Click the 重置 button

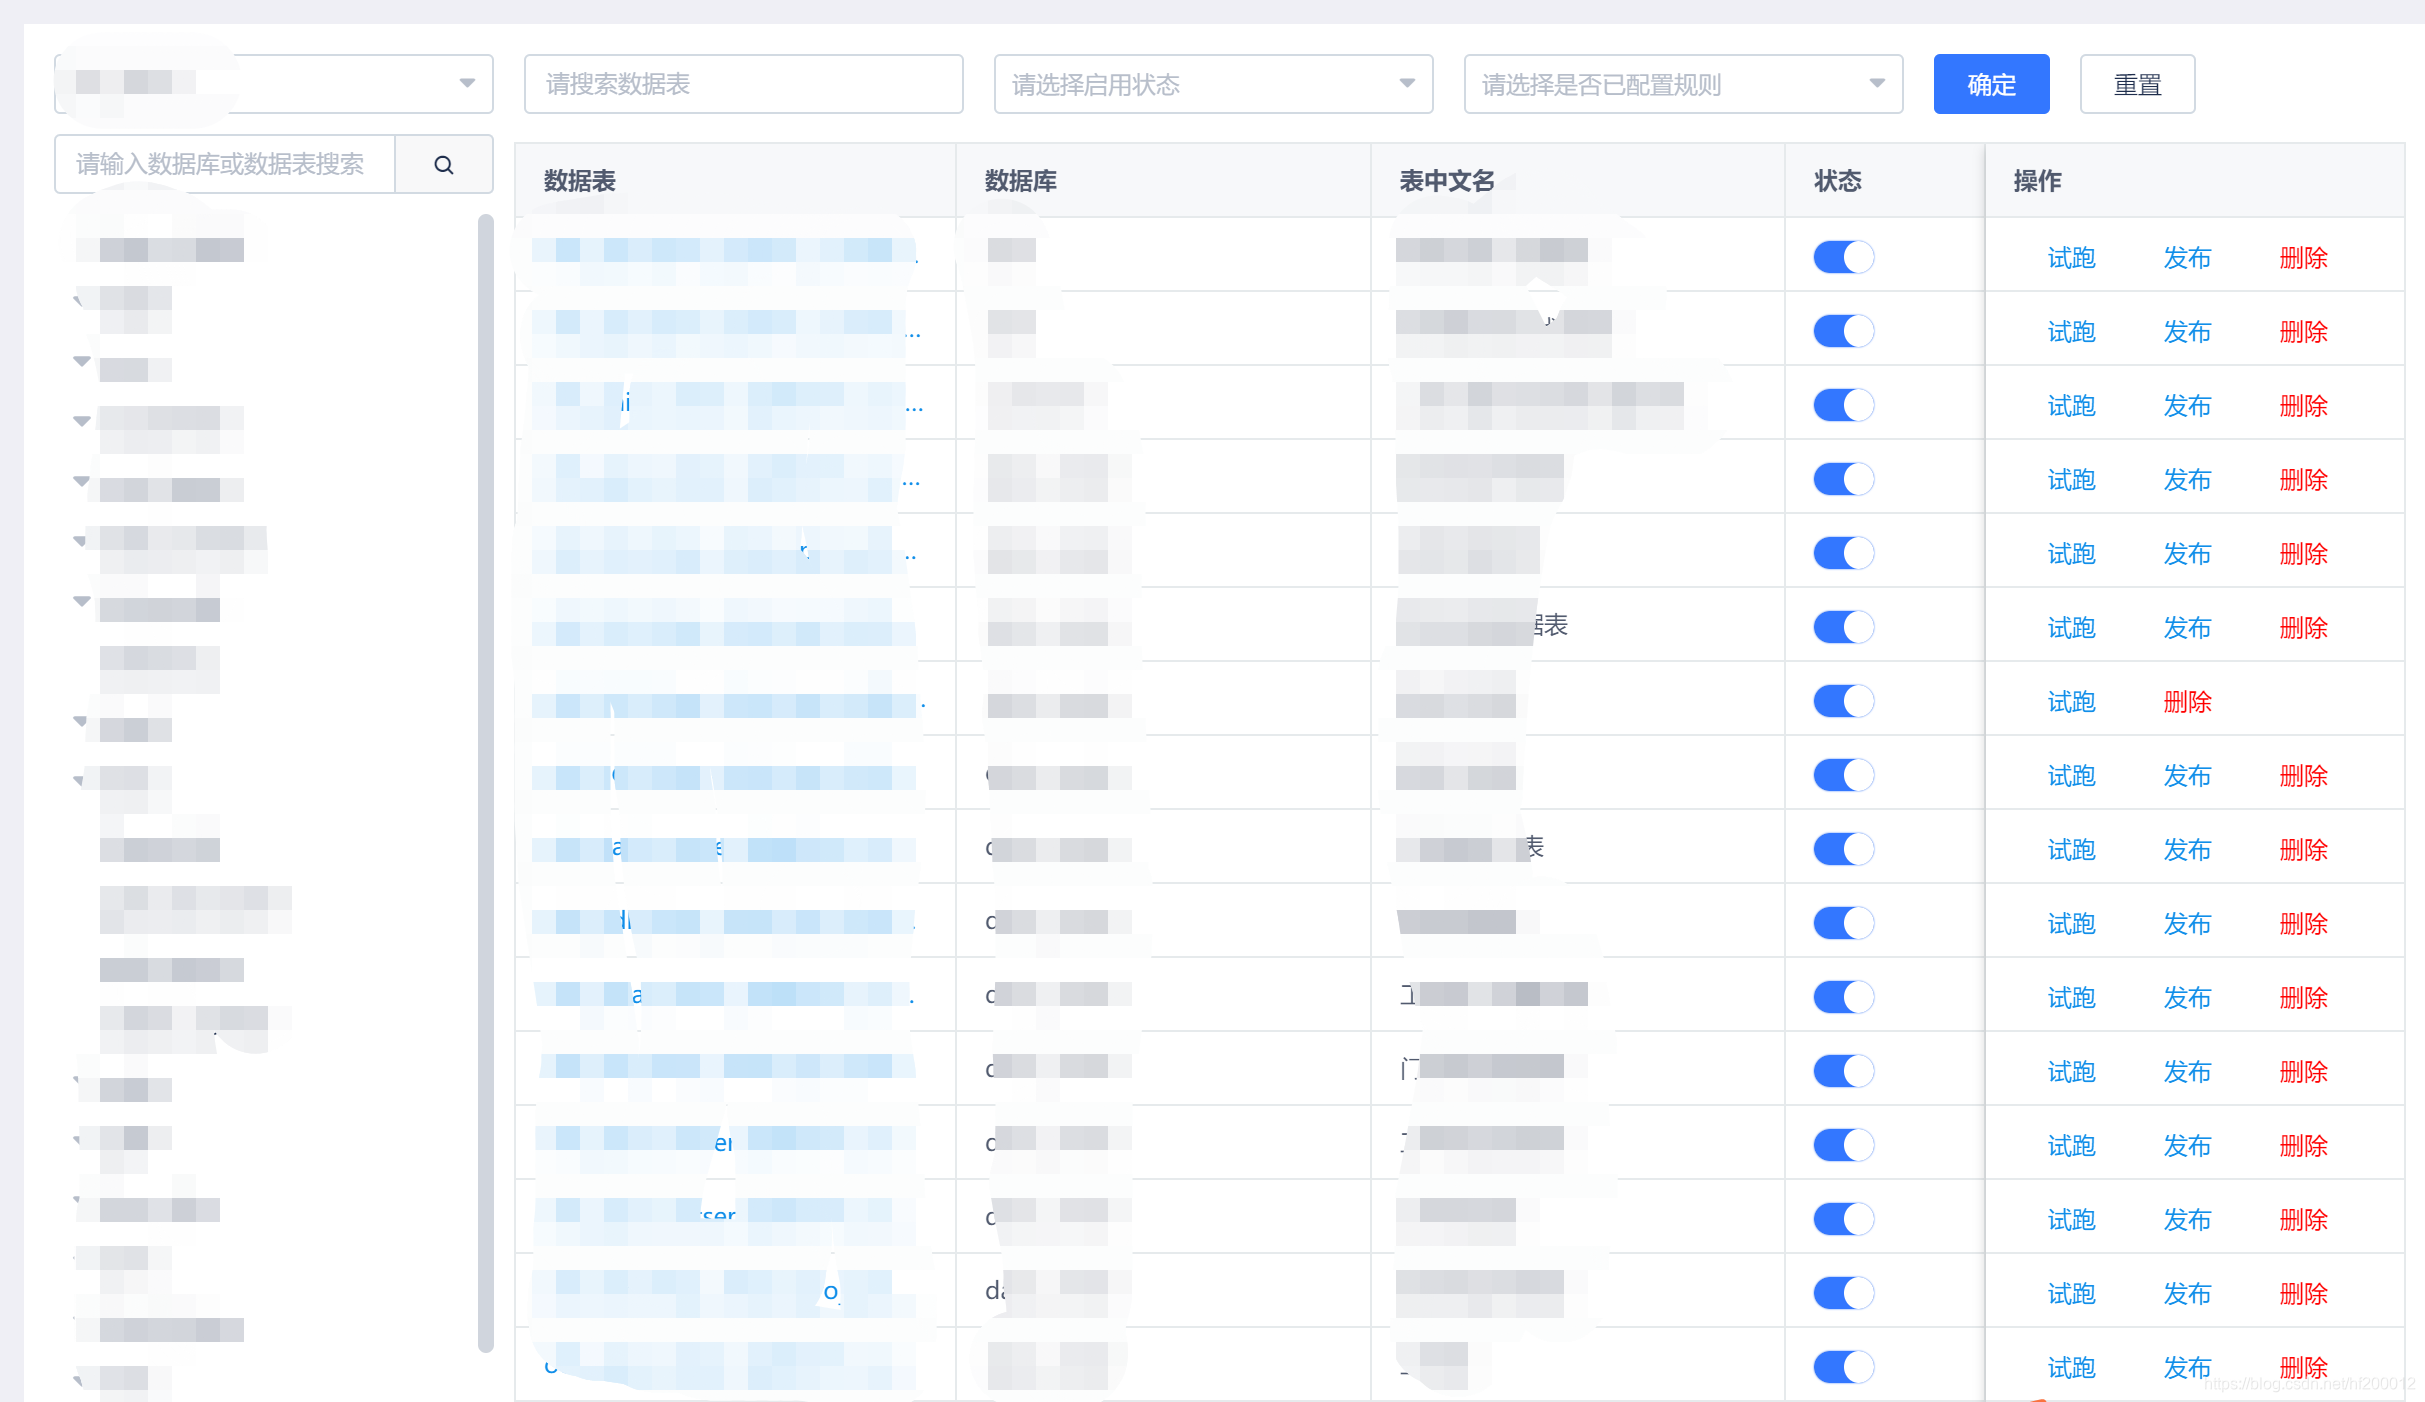(x=2137, y=84)
